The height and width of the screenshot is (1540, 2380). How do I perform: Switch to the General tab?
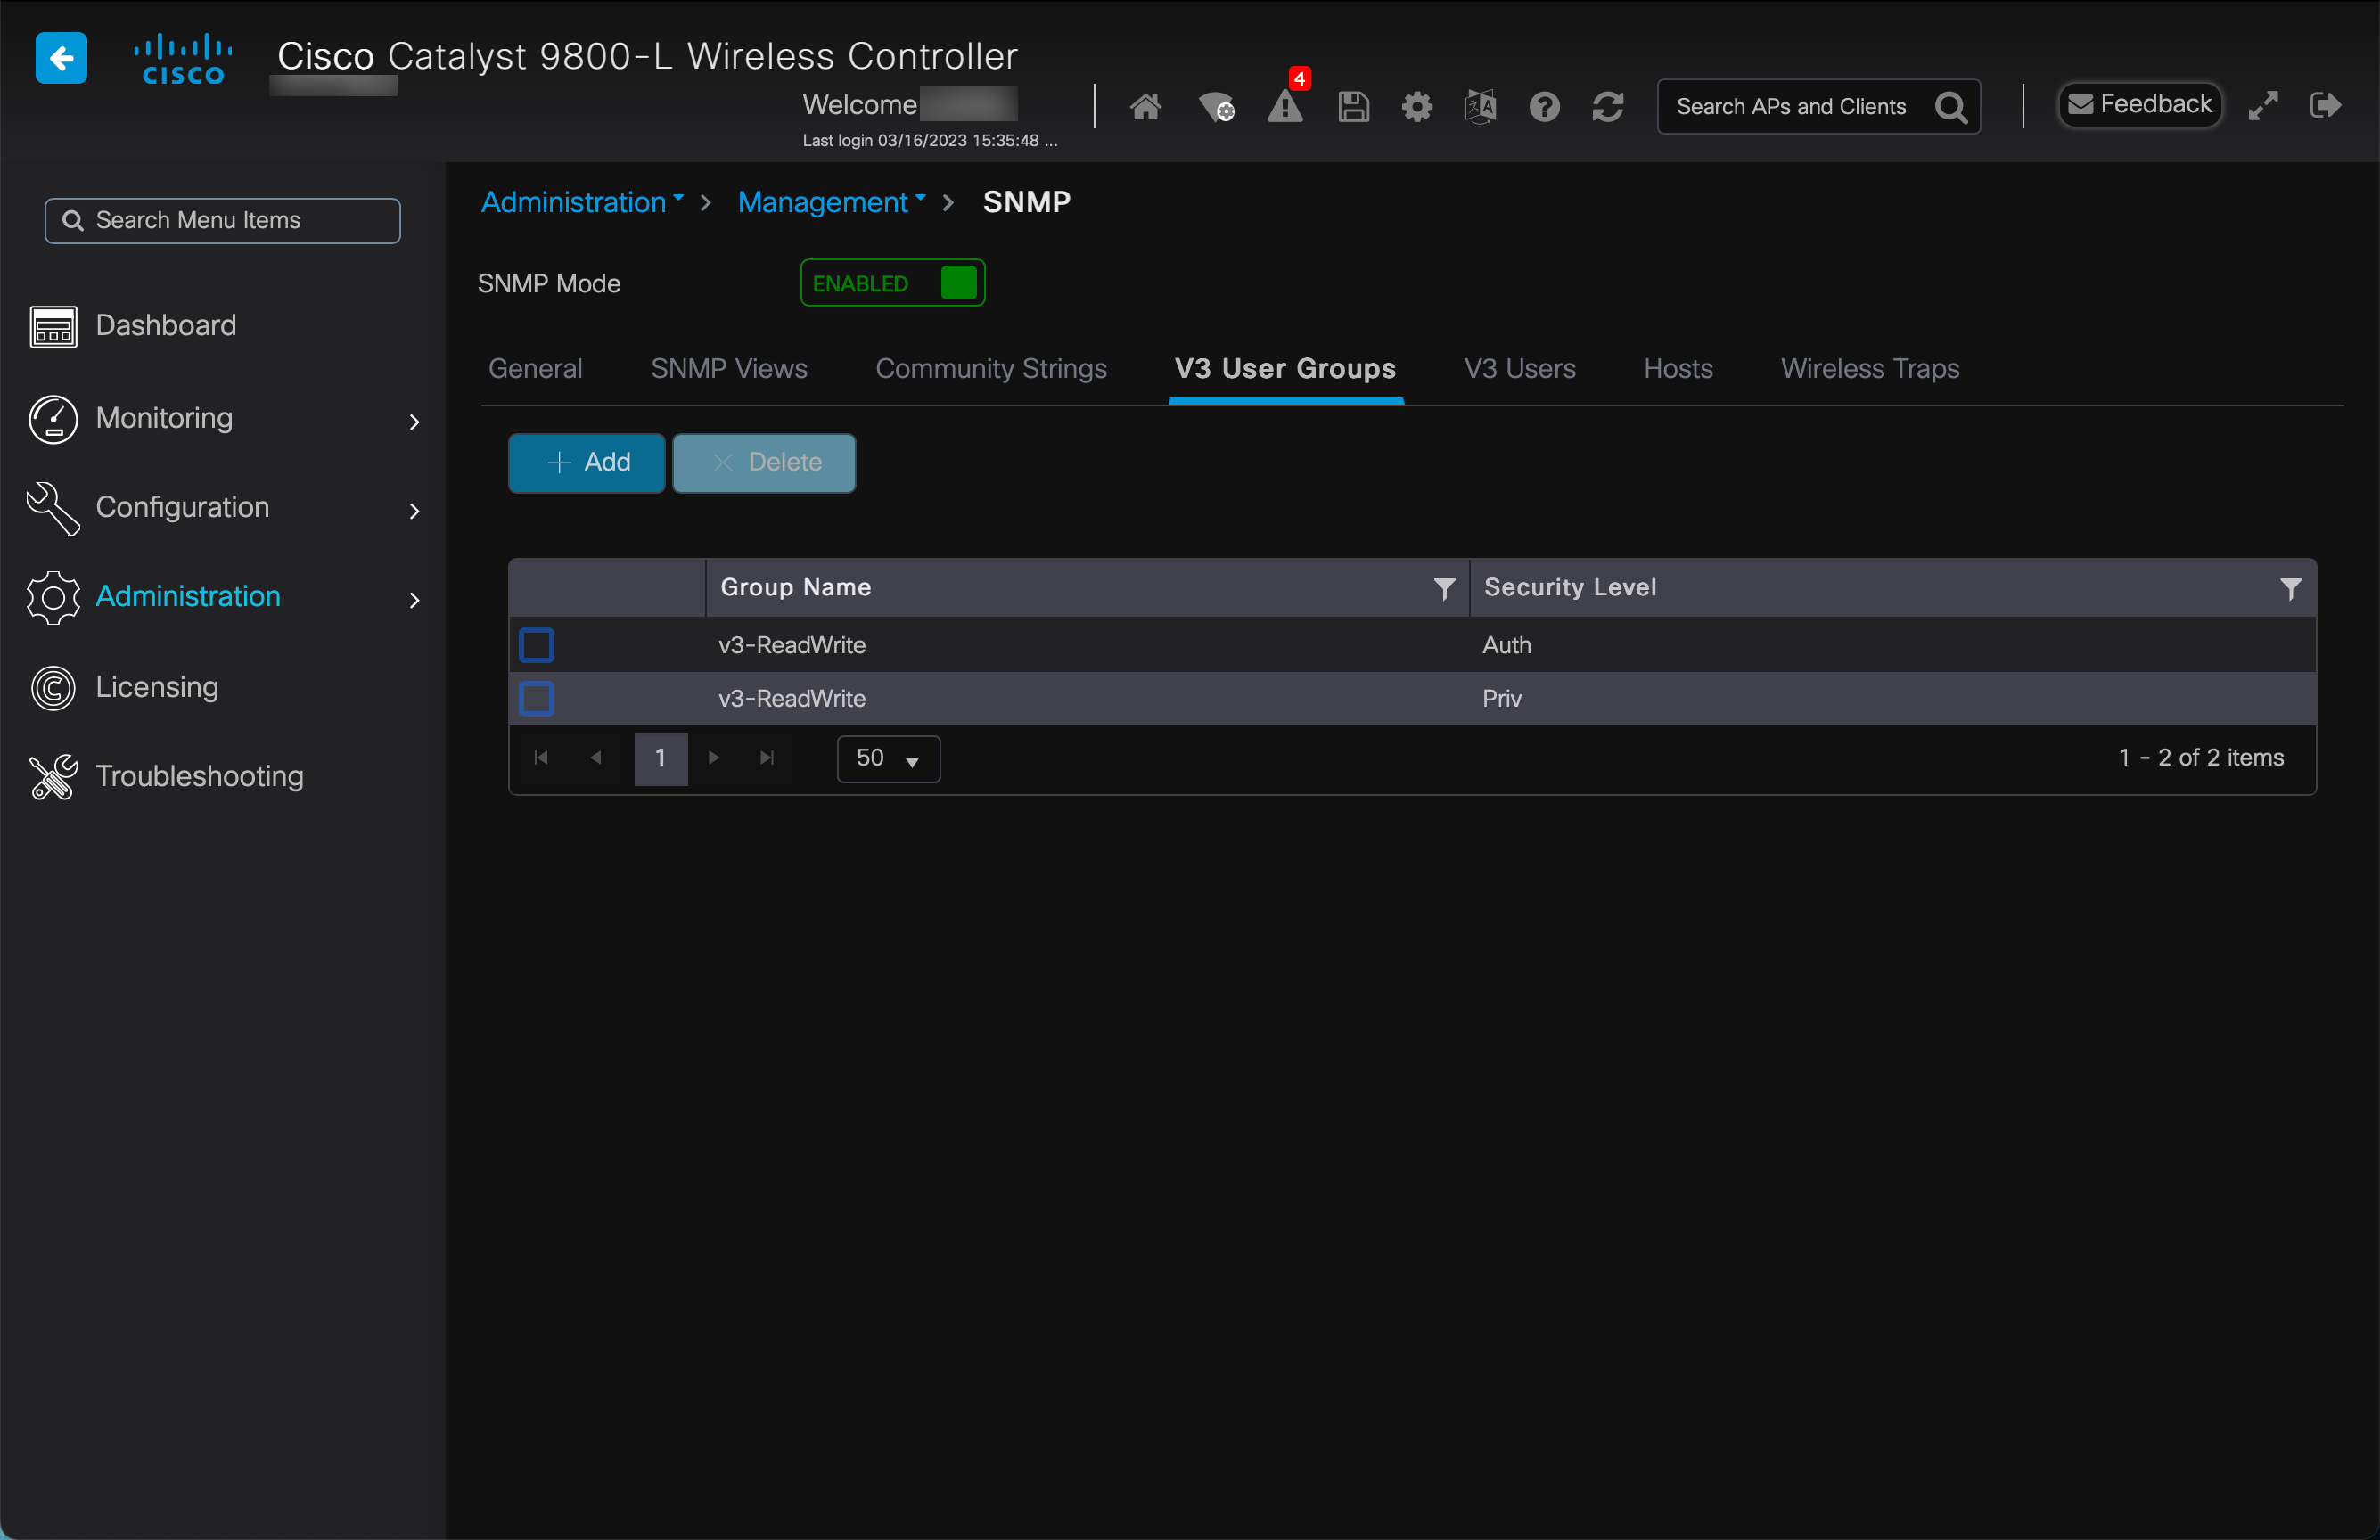point(535,369)
